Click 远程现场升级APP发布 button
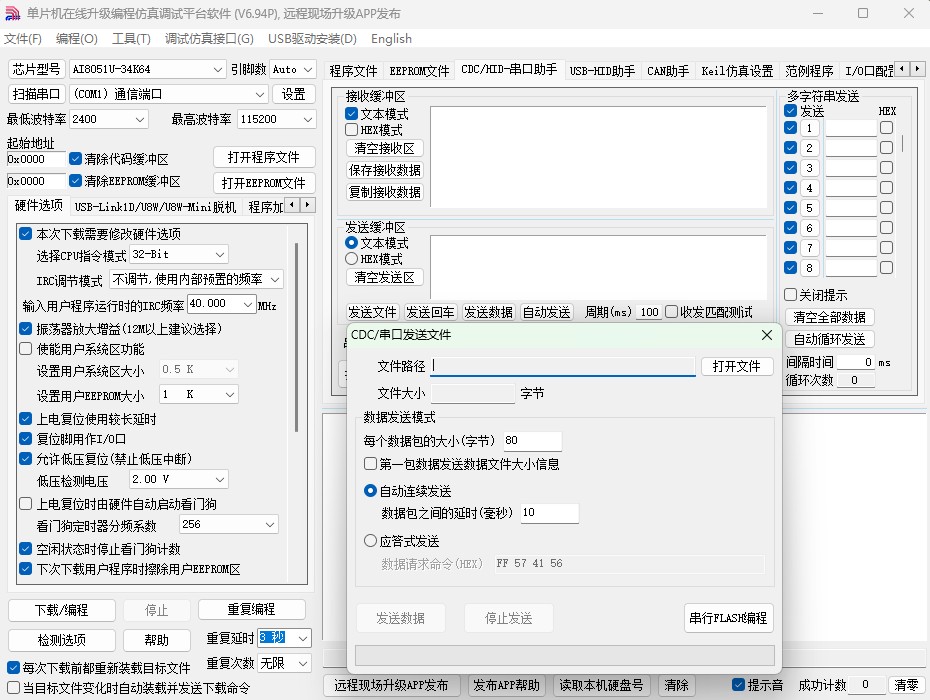This screenshot has height=700, width=930. click(391, 686)
